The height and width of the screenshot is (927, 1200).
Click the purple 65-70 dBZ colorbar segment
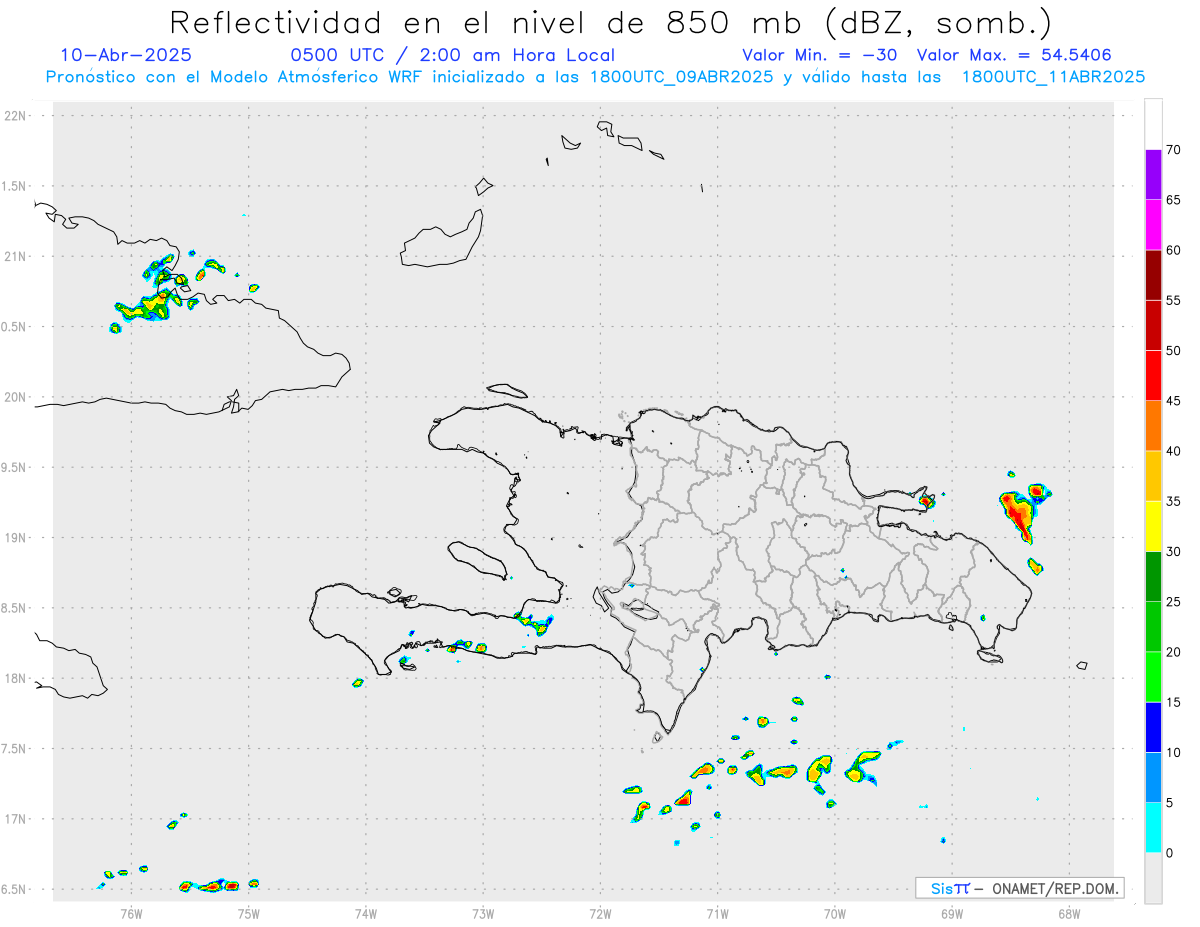pyautogui.click(x=1153, y=175)
